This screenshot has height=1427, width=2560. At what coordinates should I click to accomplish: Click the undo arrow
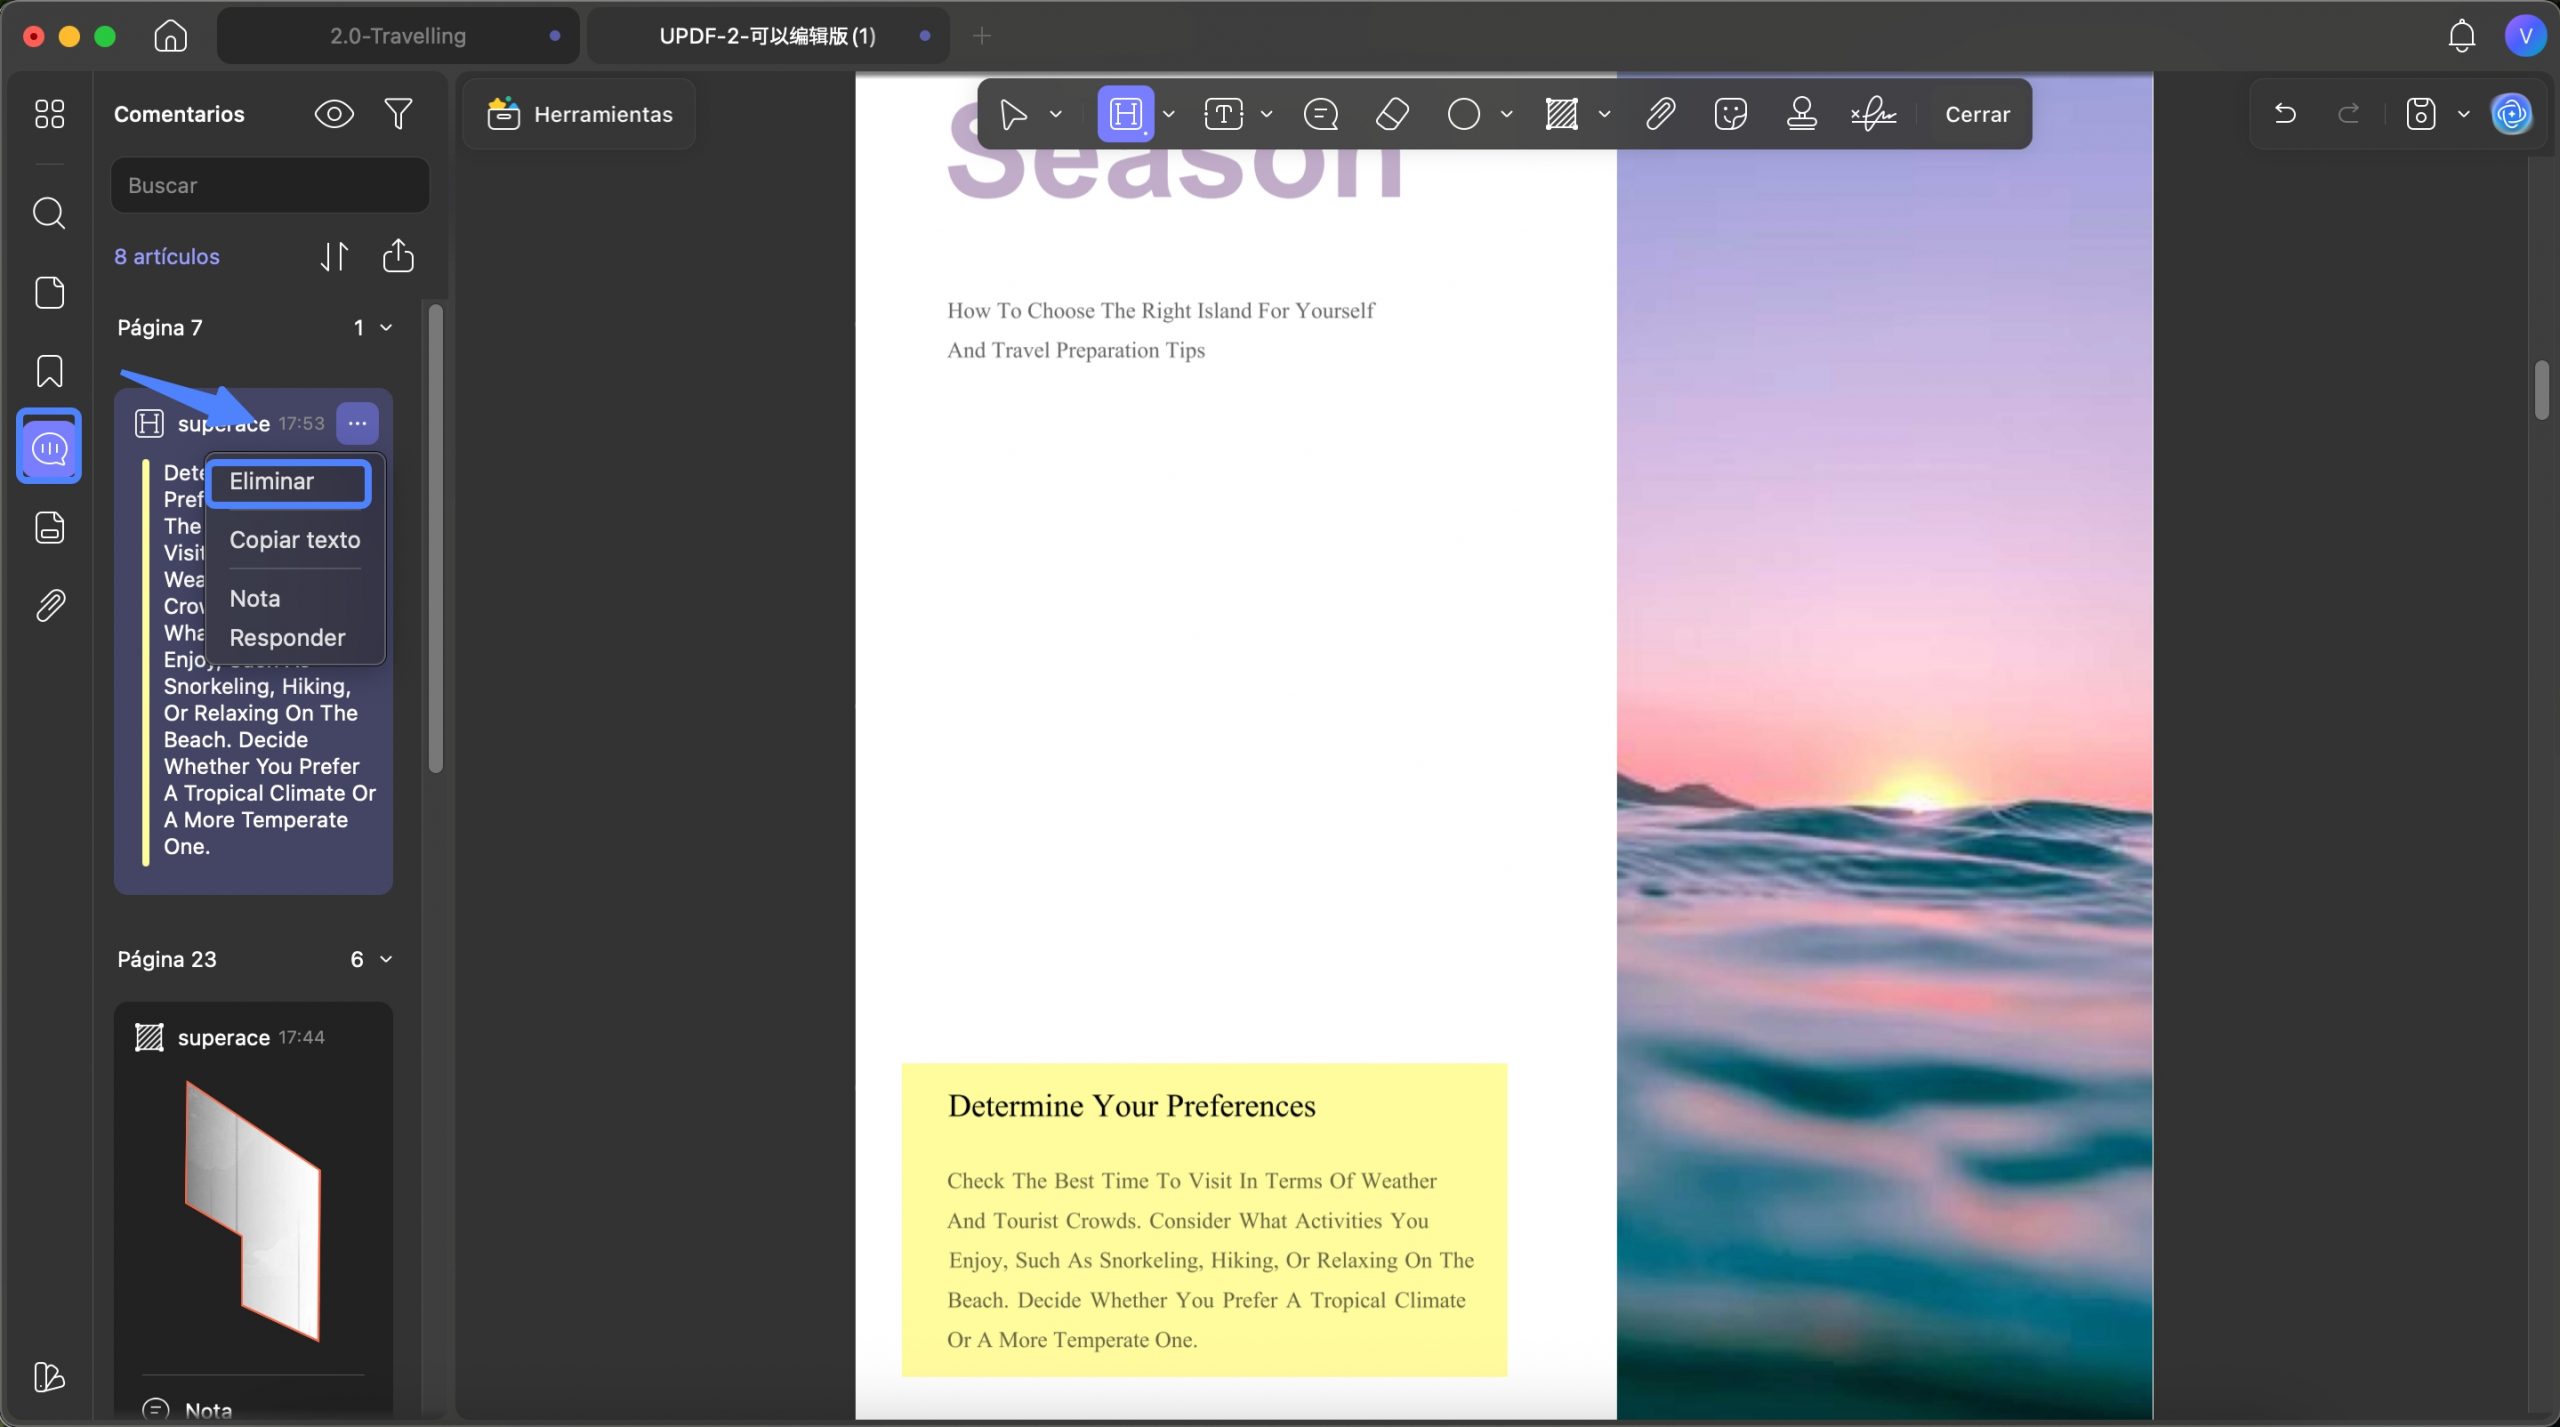2285,114
